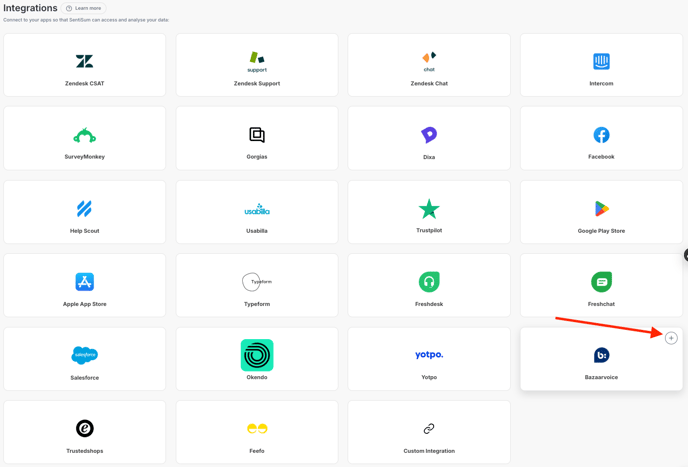The image size is (688, 467).
Task: Select the Intercom logo icon
Action: [601, 61]
